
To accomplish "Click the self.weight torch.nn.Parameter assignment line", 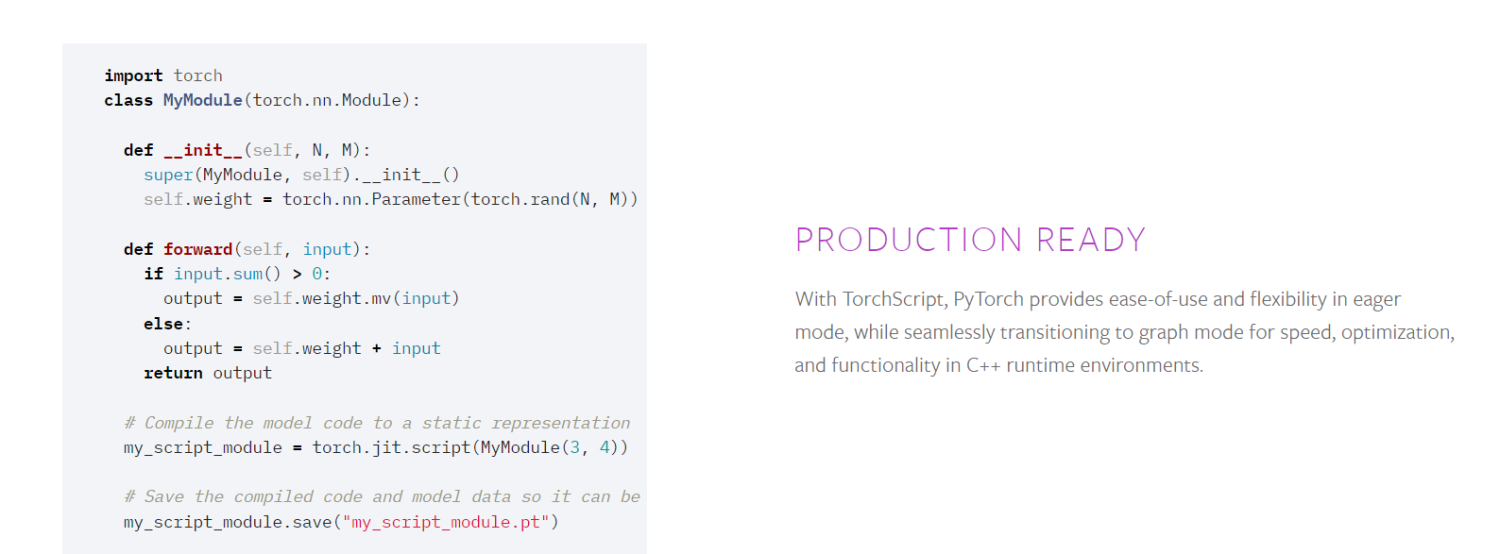I will (390, 199).
